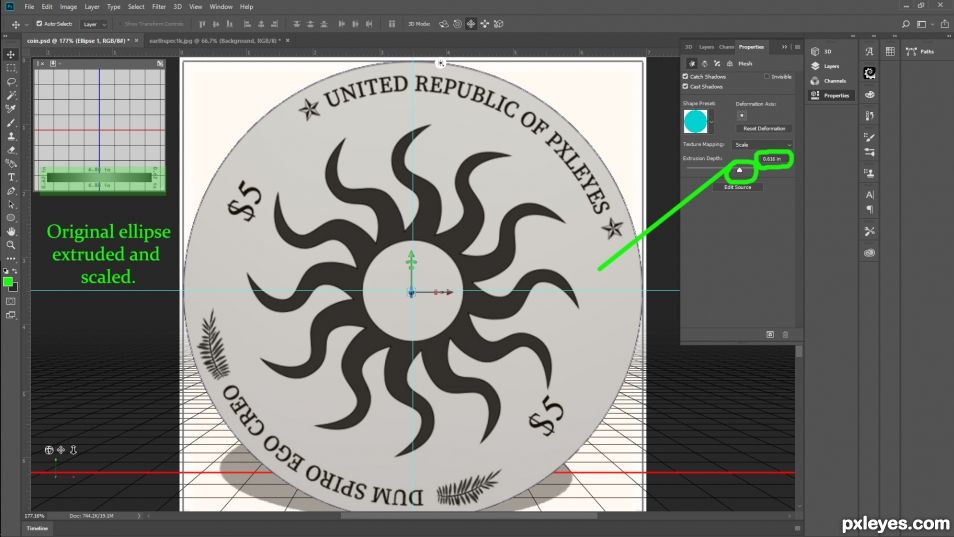
Task: Toggle Catch Shadows checkbox
Action: click(x=686, y=77)
